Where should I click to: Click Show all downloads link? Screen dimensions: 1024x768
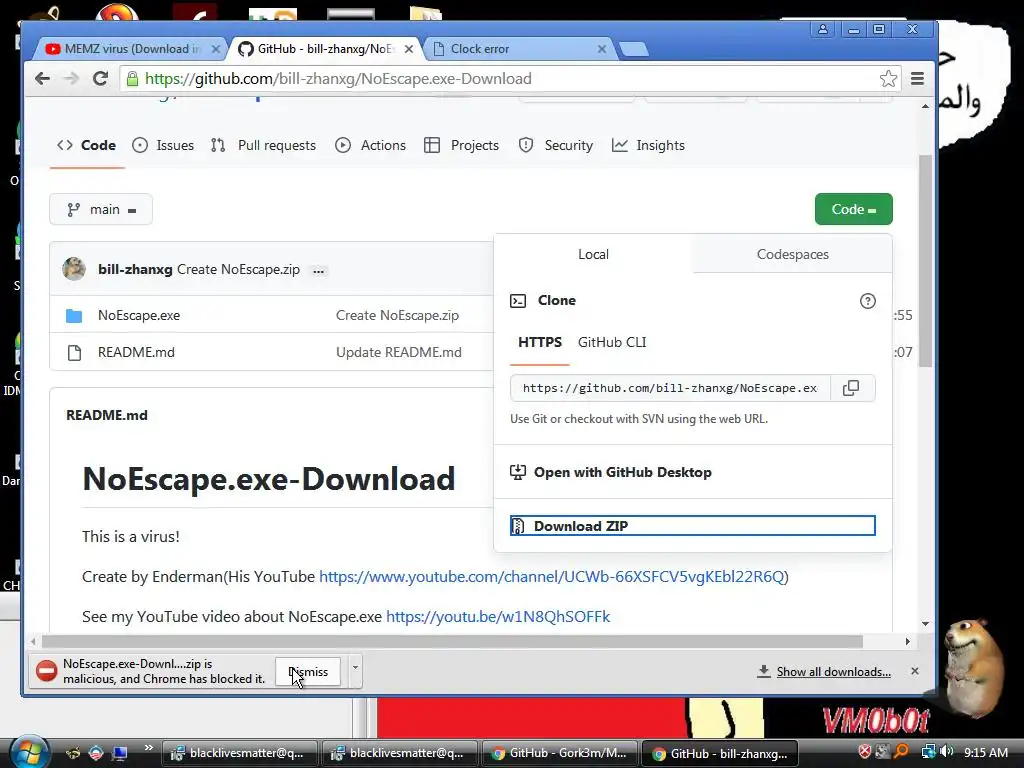pos(833,671)
